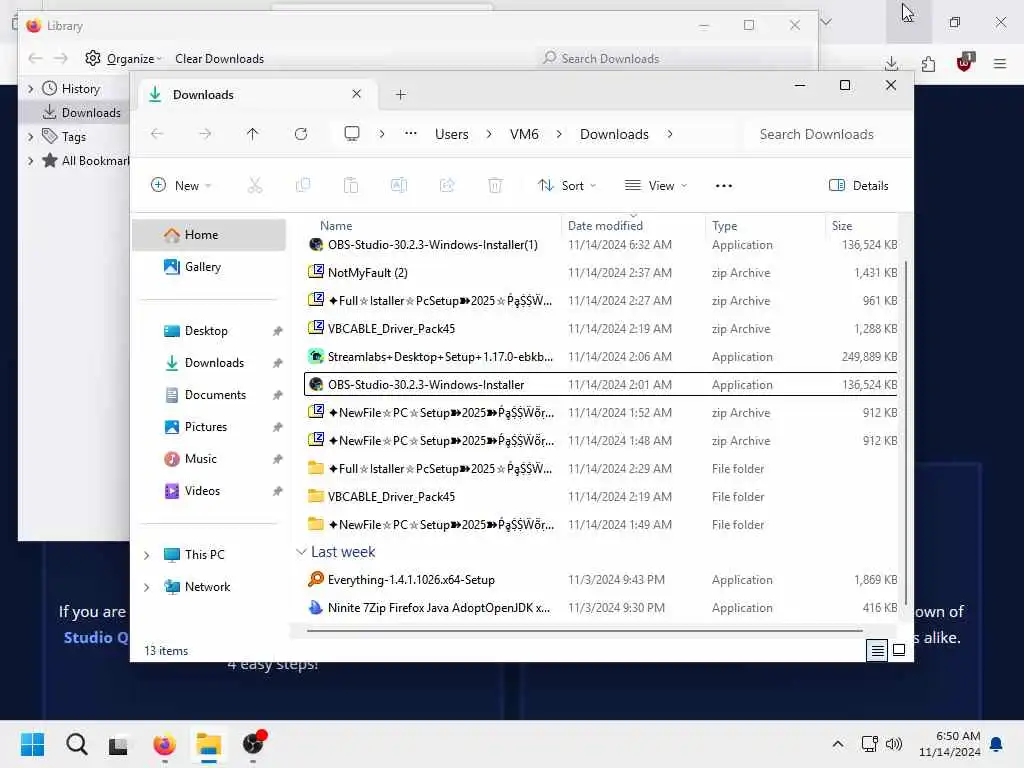Refresh the Downloads folder view

(x=301, y=134)
